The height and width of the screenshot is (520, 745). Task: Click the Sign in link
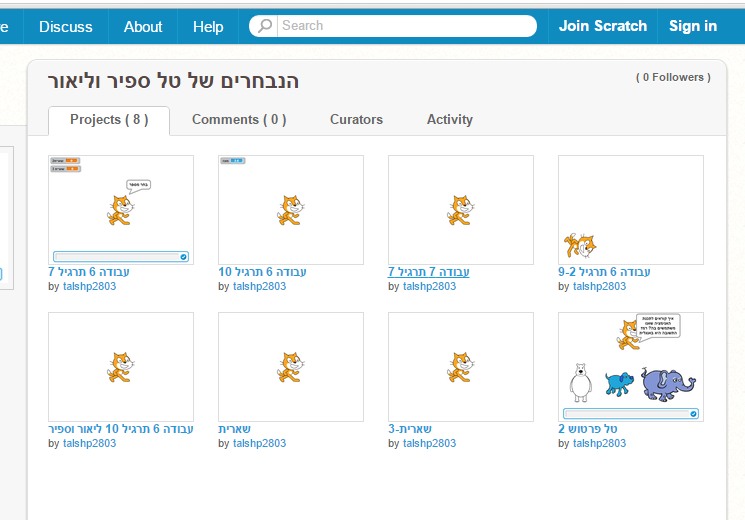[693, 26]
